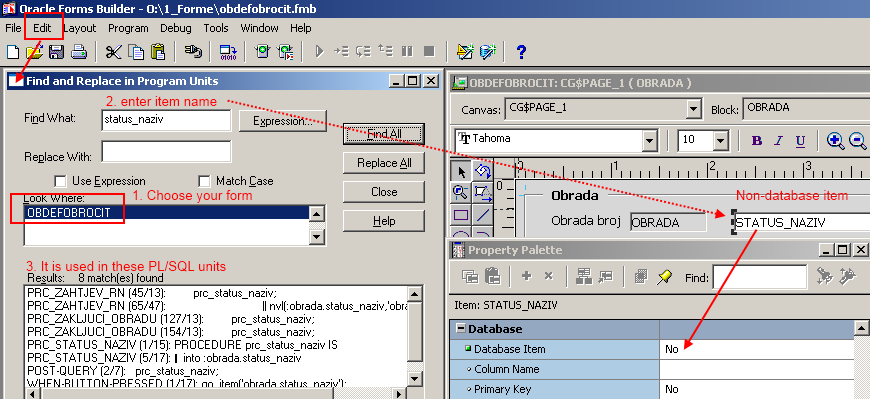Open the Tools menu
870x399 pixels.
[x=216, y=28]
